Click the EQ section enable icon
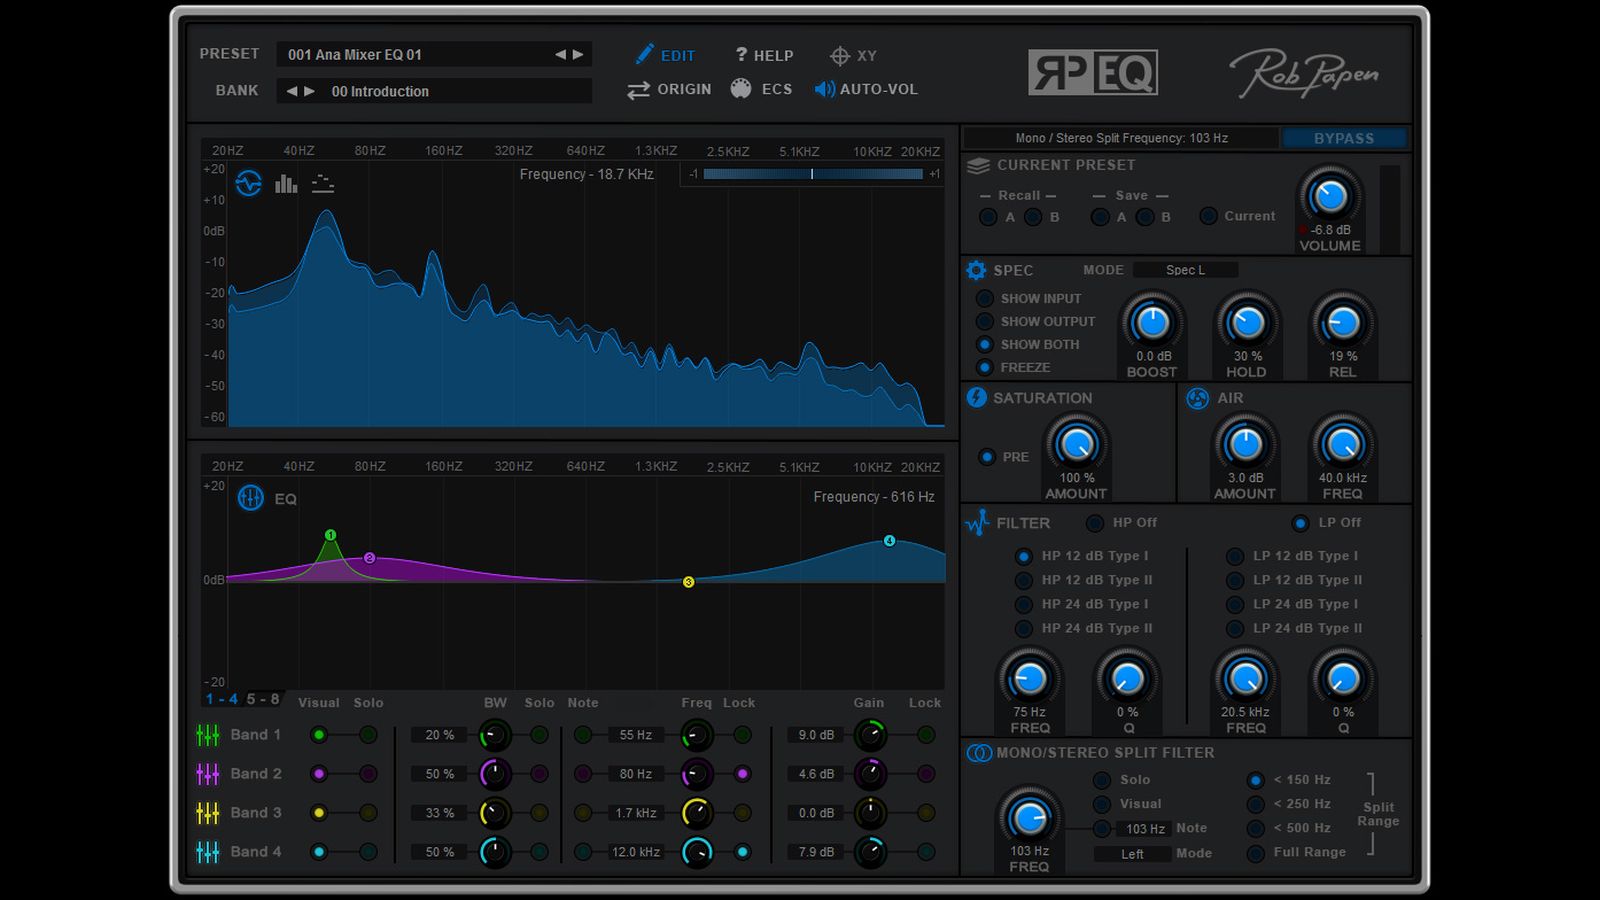Viewport: 1600px width, 900px height. 250,498
